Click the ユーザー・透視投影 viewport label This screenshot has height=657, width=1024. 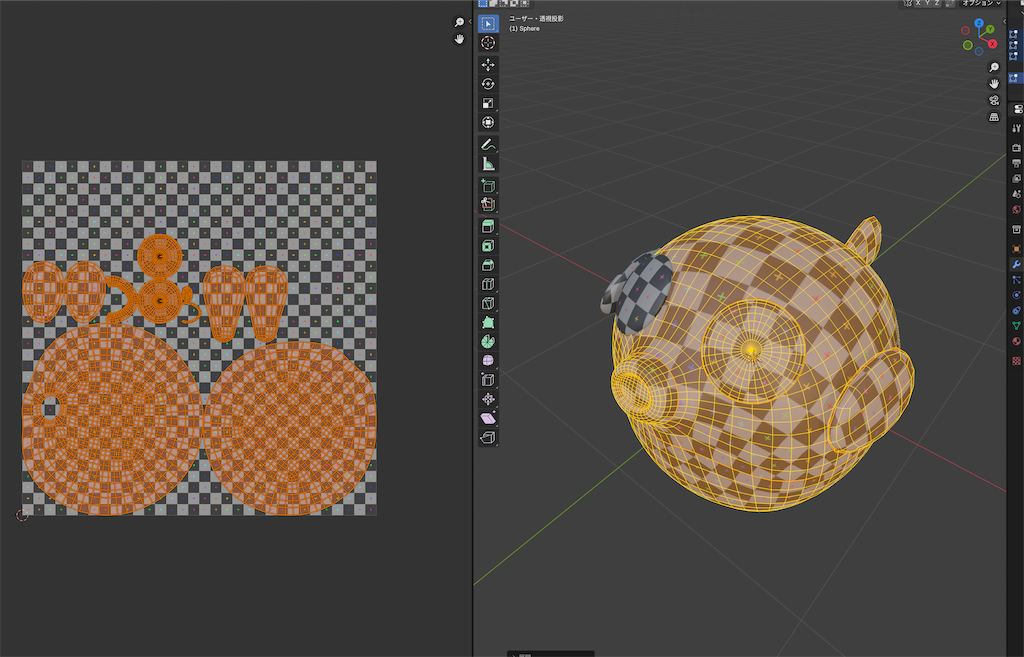pos(536,19)
